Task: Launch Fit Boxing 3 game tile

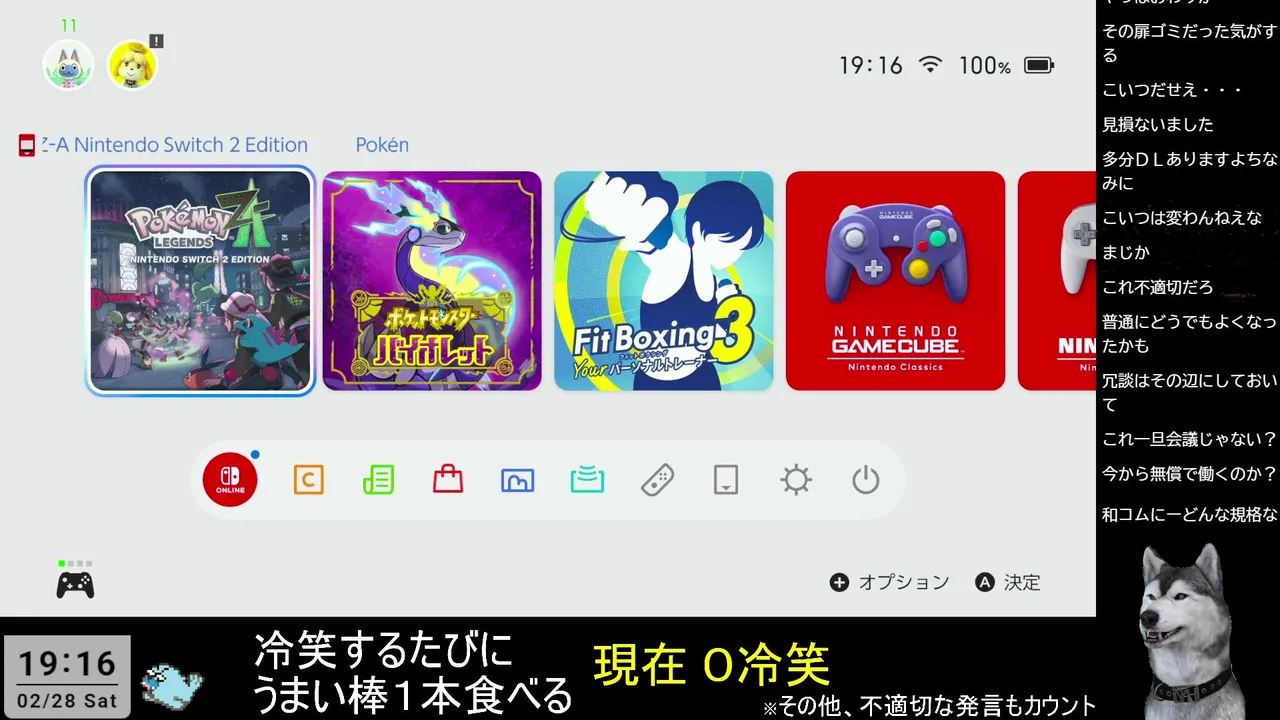Action: 664,281
